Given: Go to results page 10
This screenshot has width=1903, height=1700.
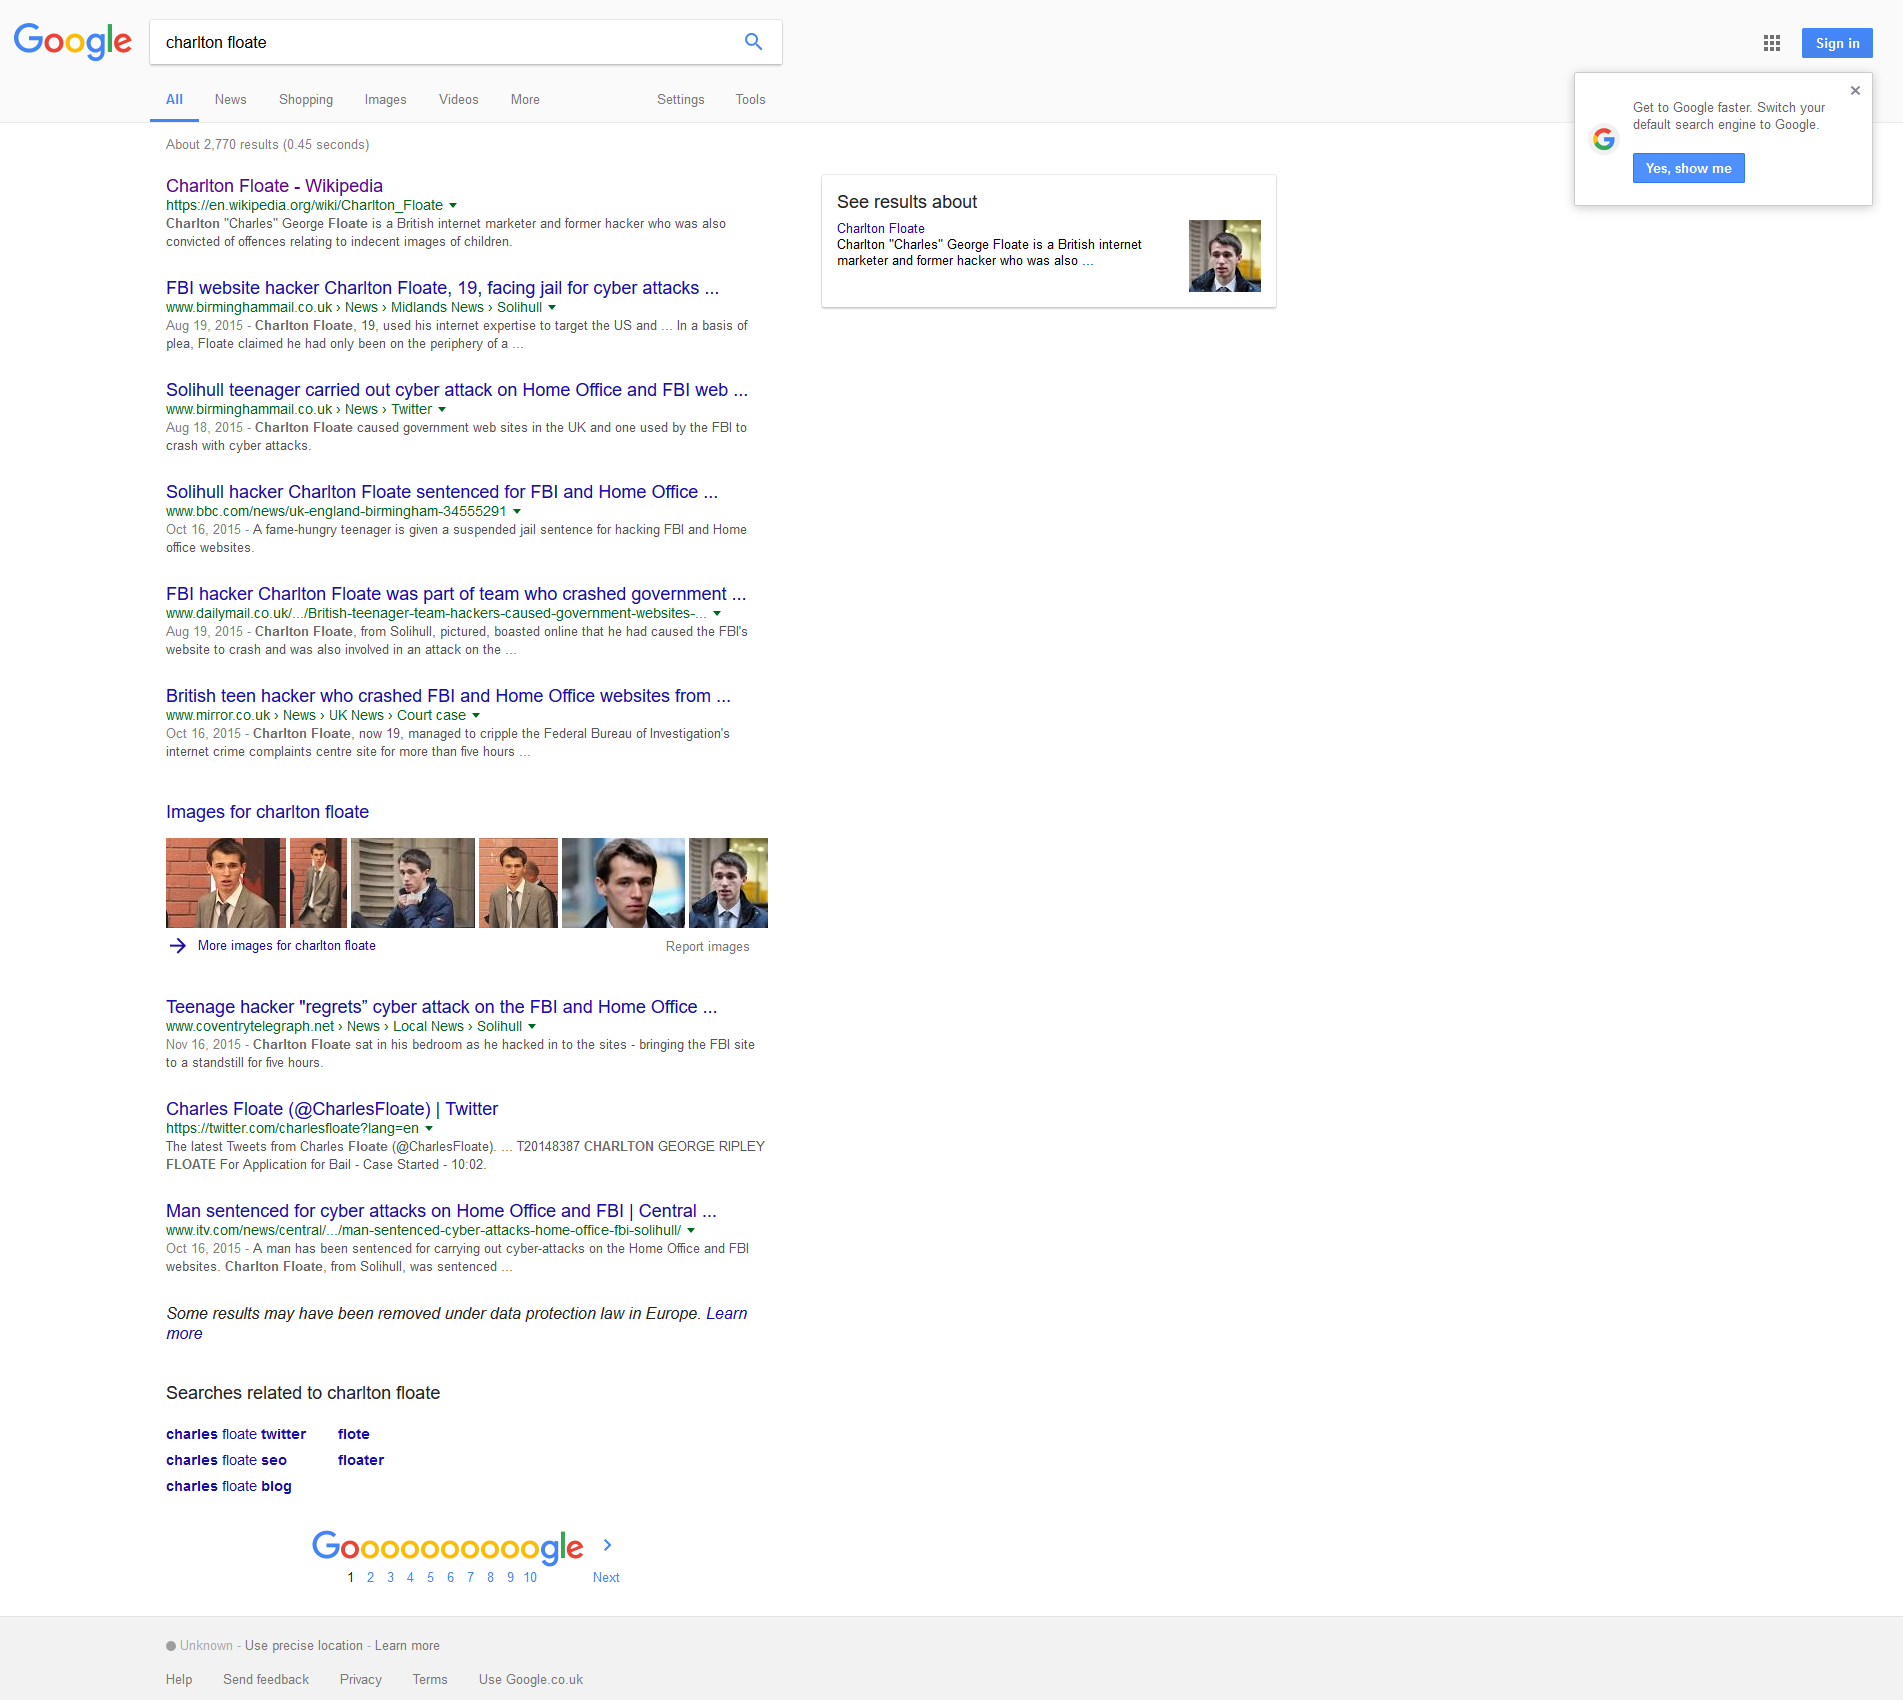Looking at the screenshot, I should pos(530,1577).
